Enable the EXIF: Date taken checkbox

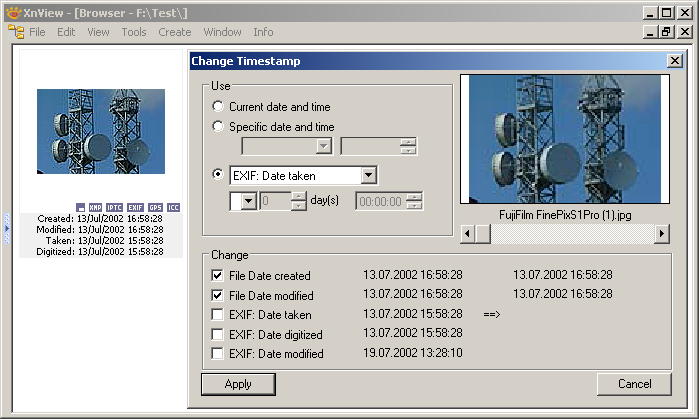click(218, 315)
